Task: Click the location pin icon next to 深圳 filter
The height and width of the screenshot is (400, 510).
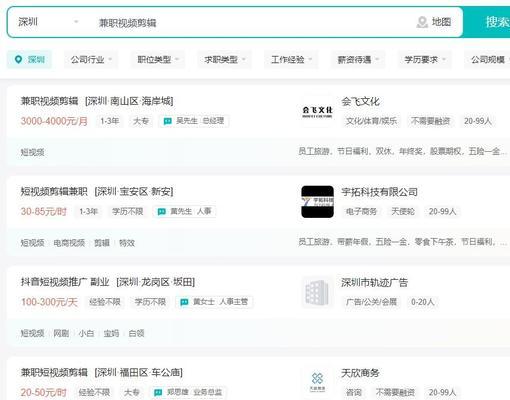Action: (18, 60)
